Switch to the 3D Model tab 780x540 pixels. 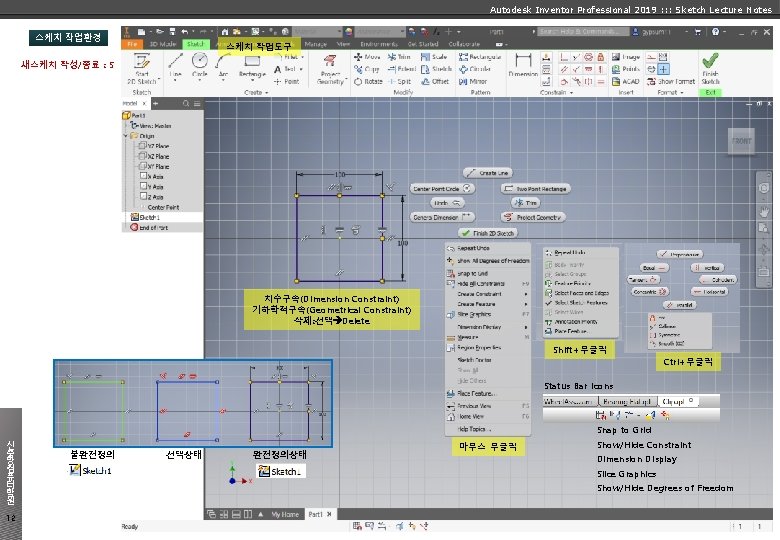tap(163, 44)
